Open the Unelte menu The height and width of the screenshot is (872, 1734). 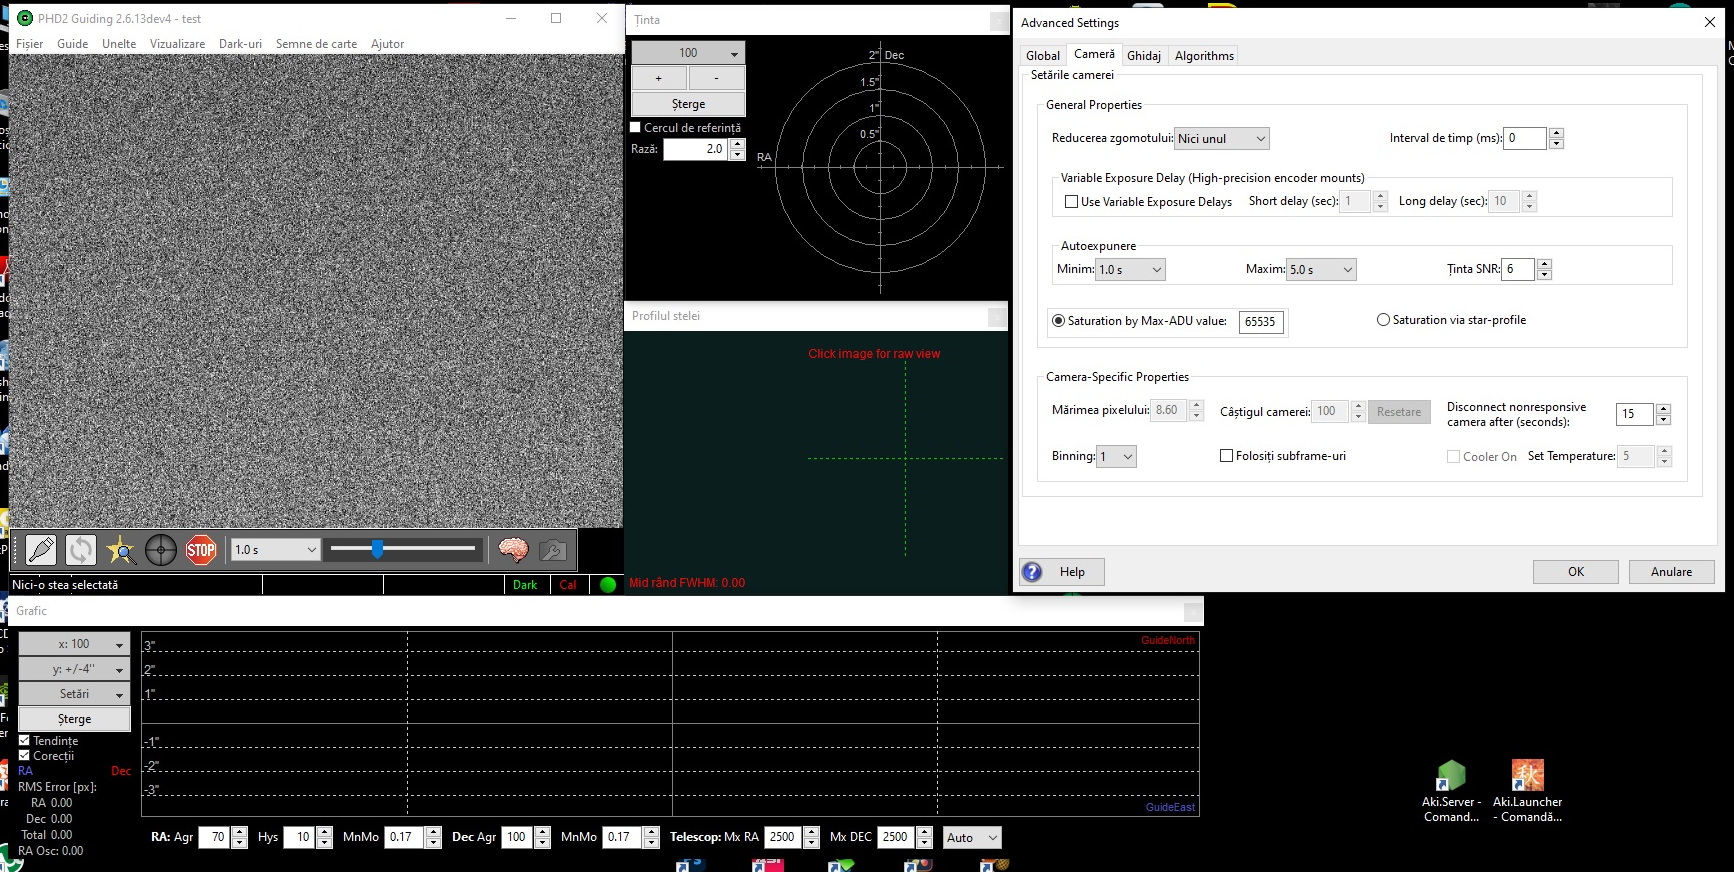click(x=119, y=44)
